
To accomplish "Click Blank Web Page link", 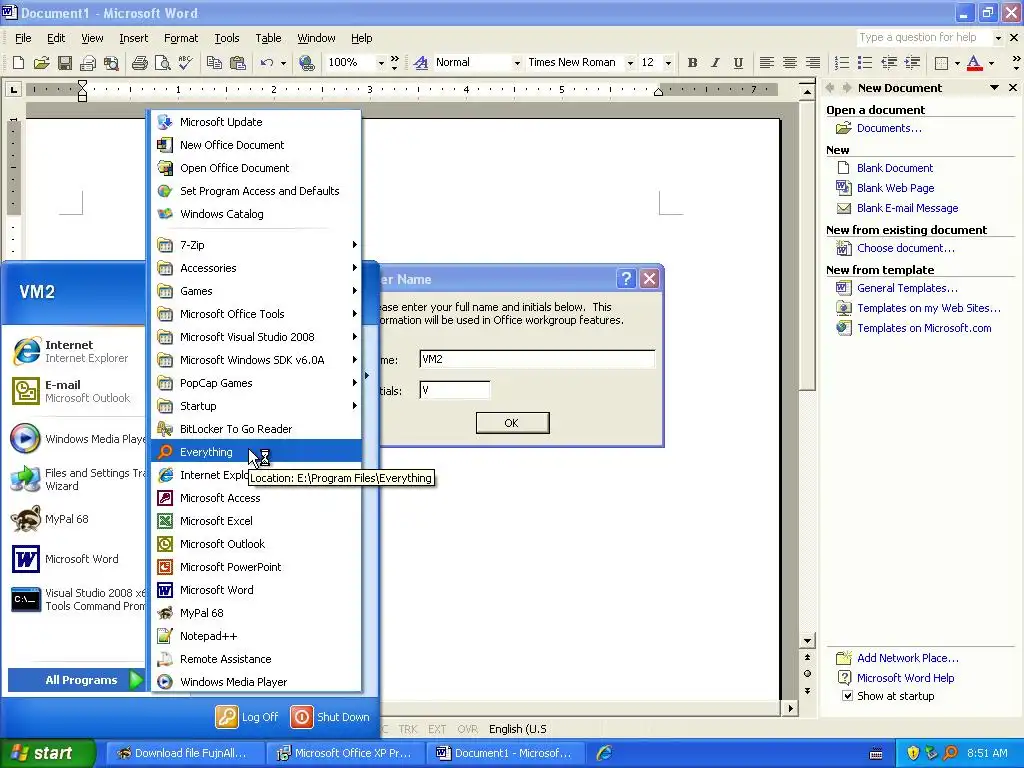I will click(x=895, y=188).
